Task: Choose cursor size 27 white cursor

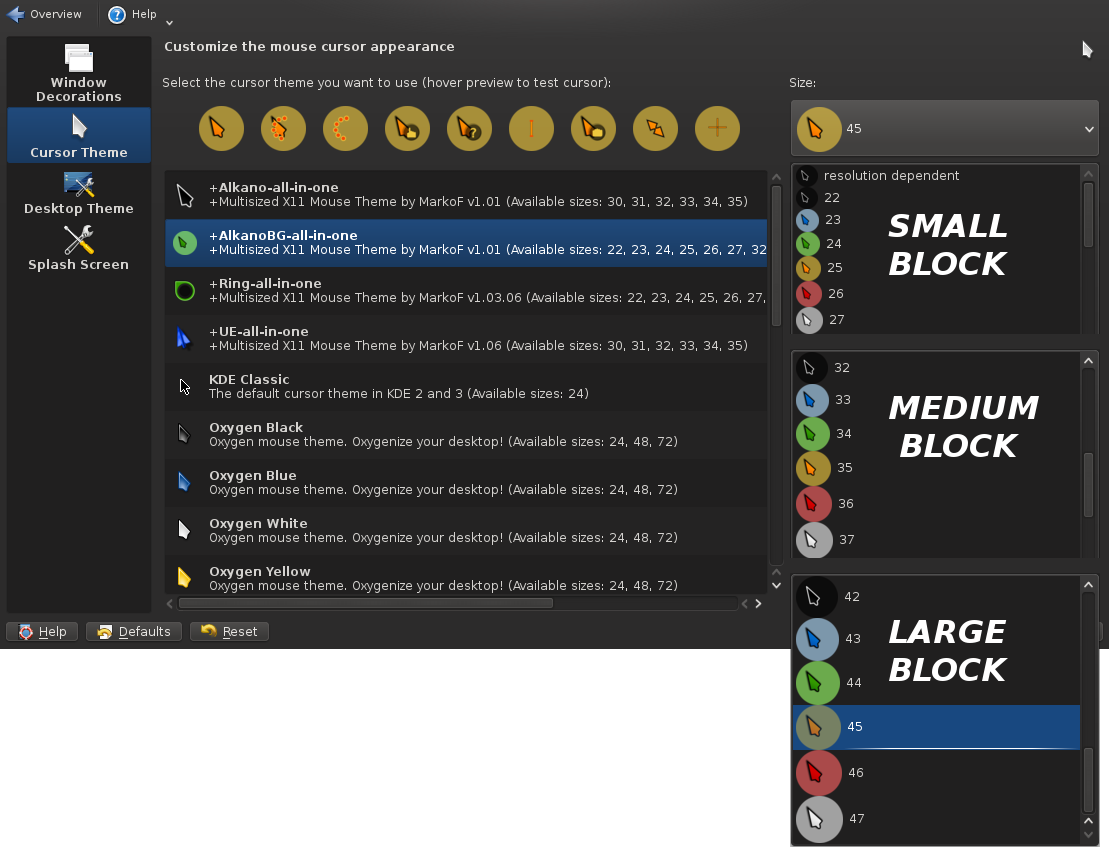Action: coord(936,320)
